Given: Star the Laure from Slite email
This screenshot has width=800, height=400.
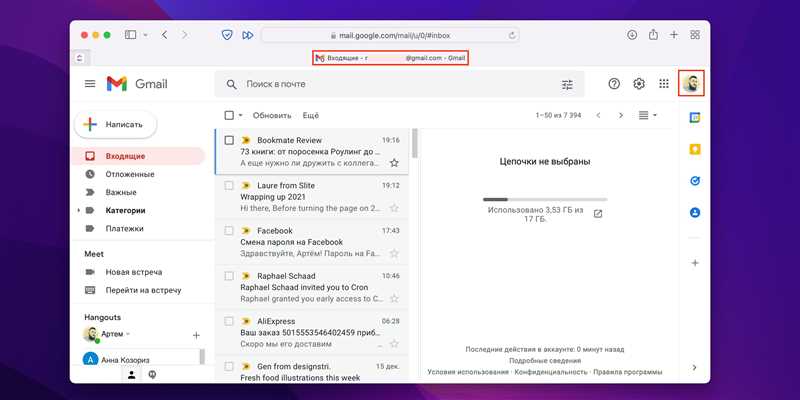Looking at the screenshot, I should [x=394, y=208].
